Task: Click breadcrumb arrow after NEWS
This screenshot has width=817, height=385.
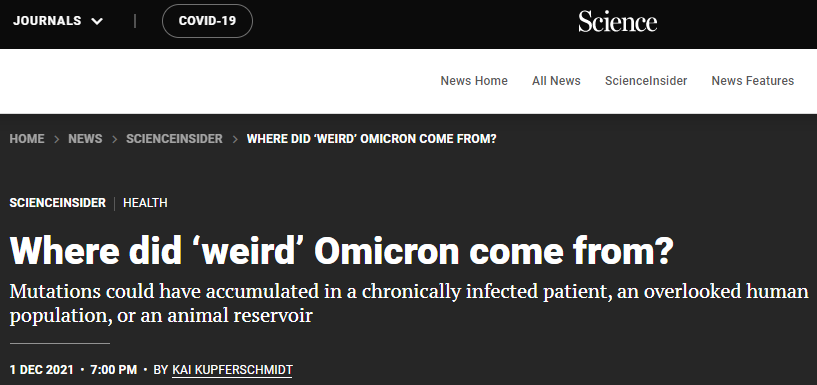Action: 114,139
